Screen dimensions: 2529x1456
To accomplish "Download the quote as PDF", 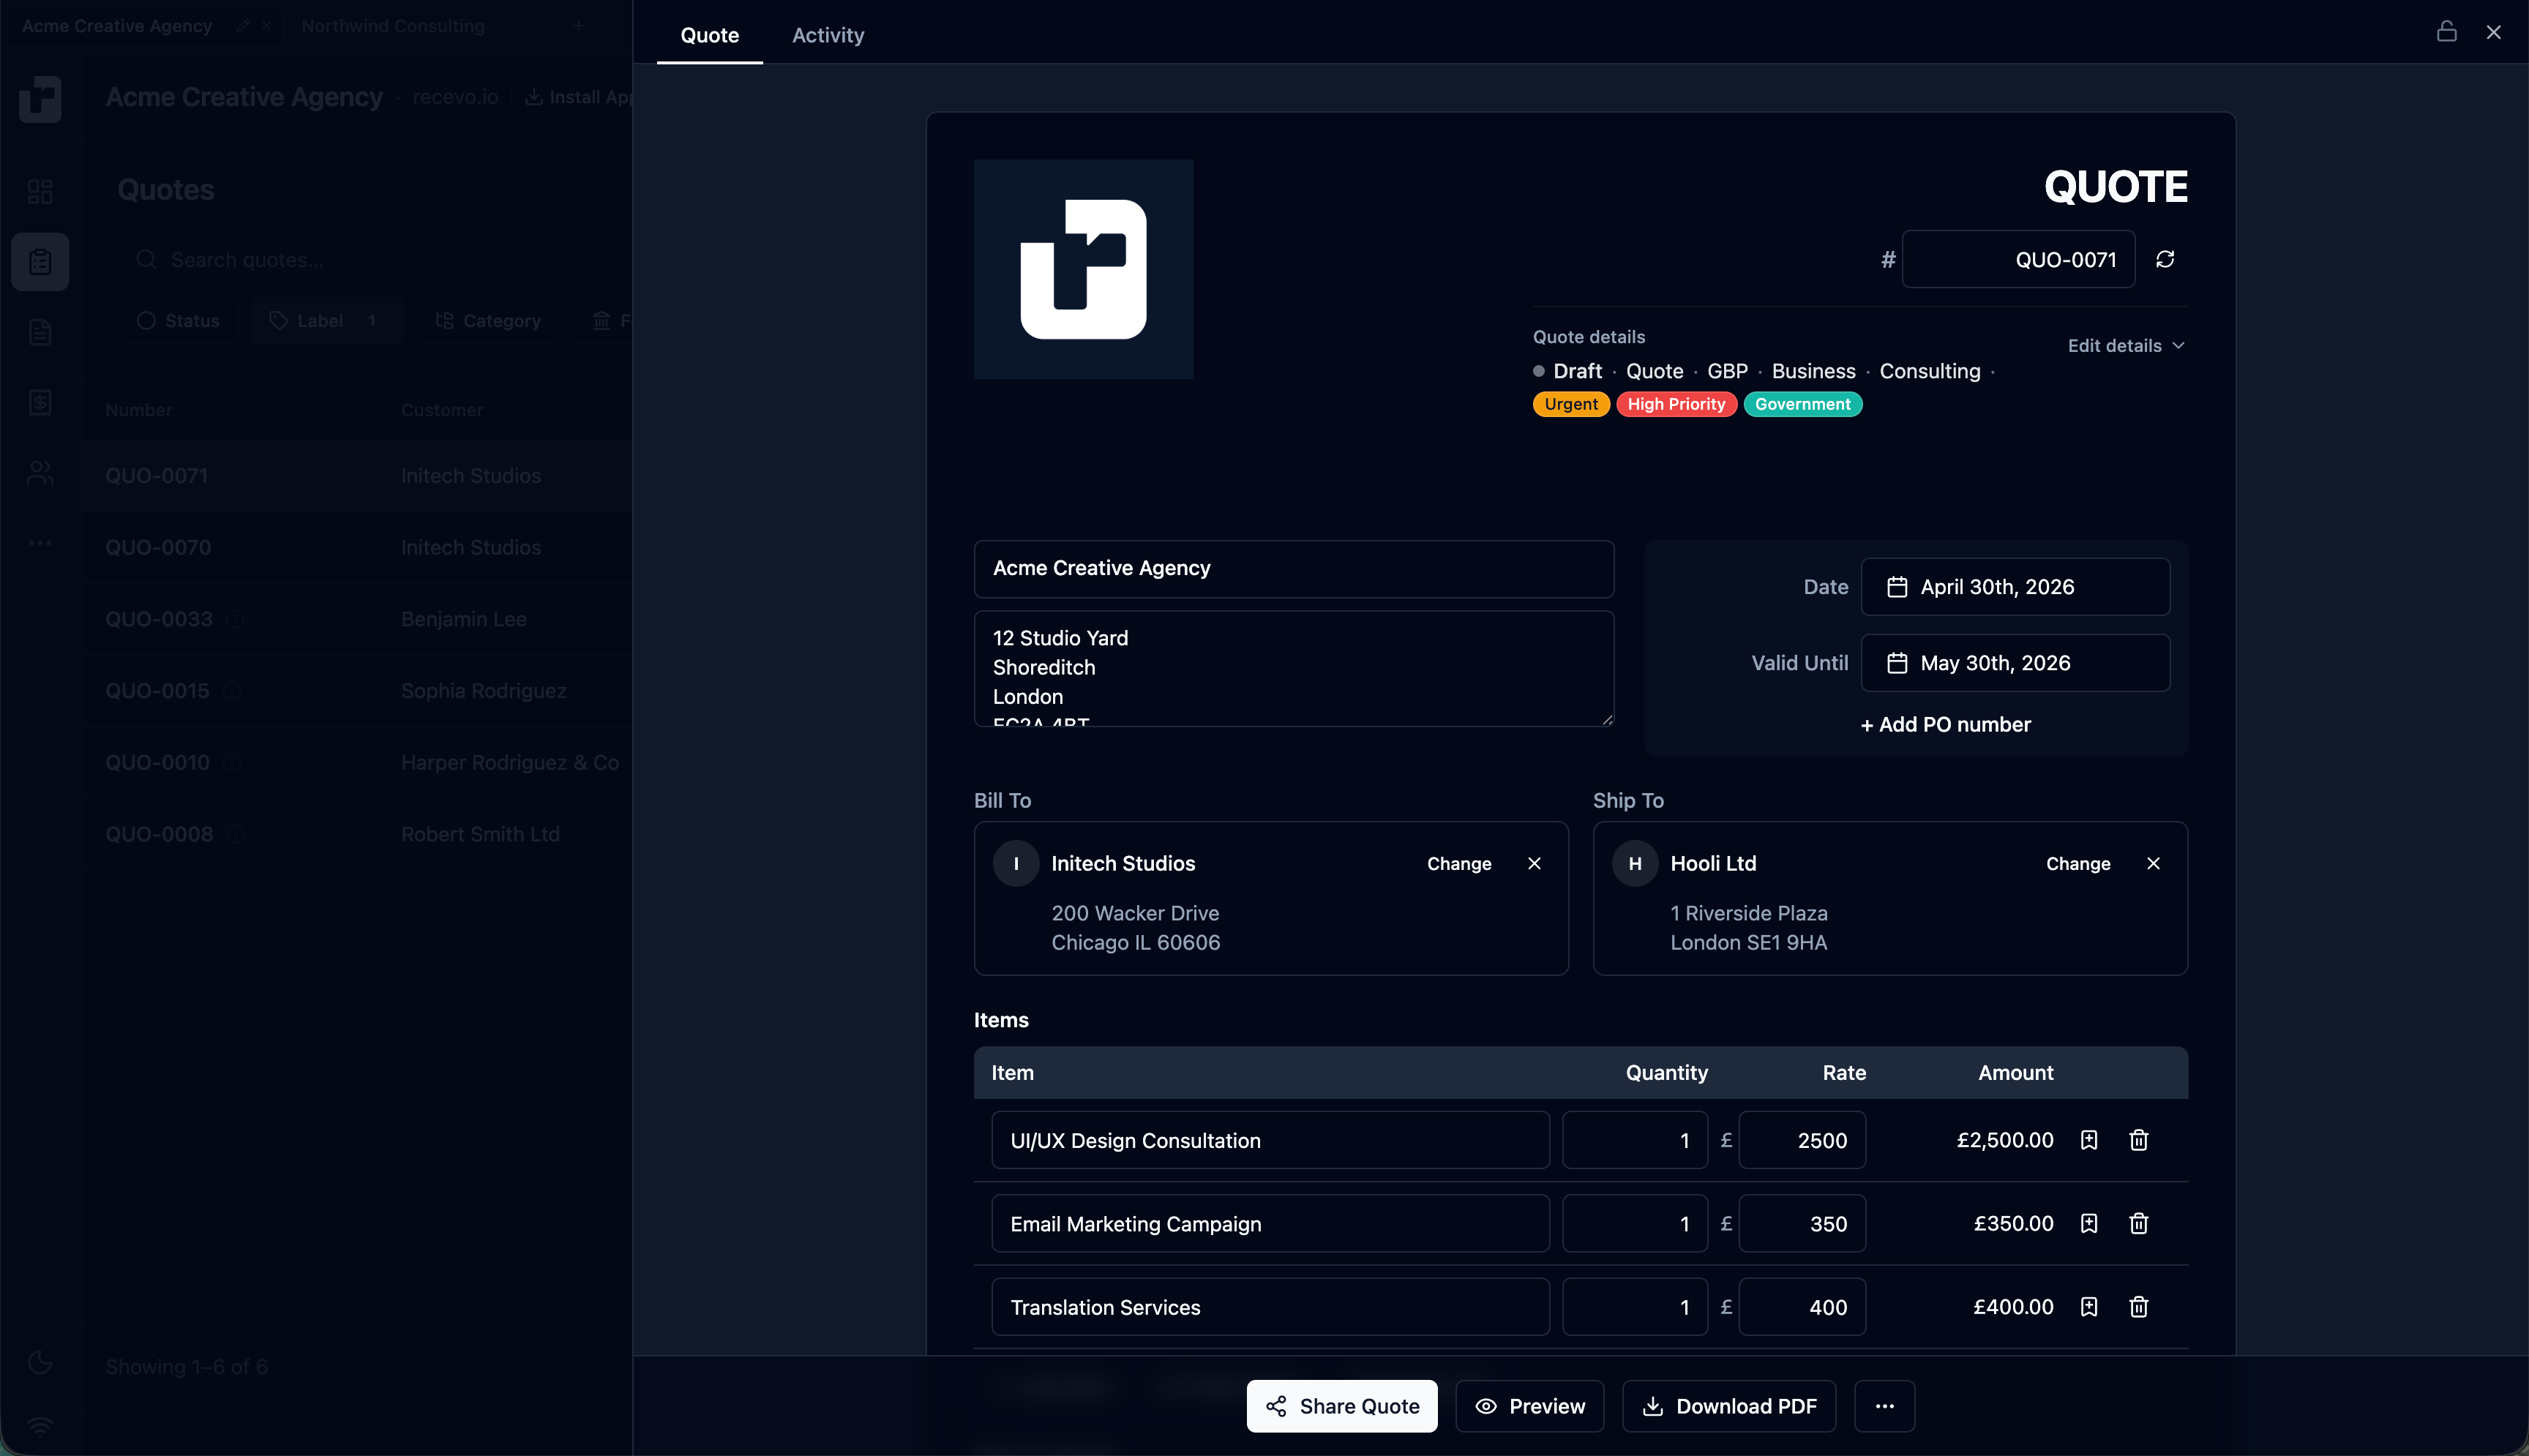I will 1729,1406.
